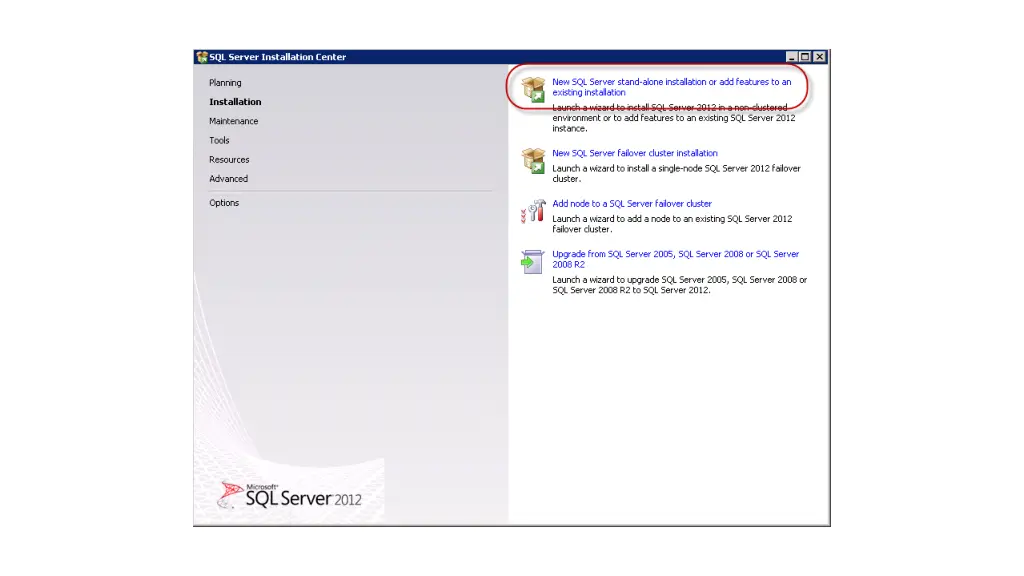View the Resources section
The height and width of the screenshot is (576, 1024).
[x=229, y=159]
